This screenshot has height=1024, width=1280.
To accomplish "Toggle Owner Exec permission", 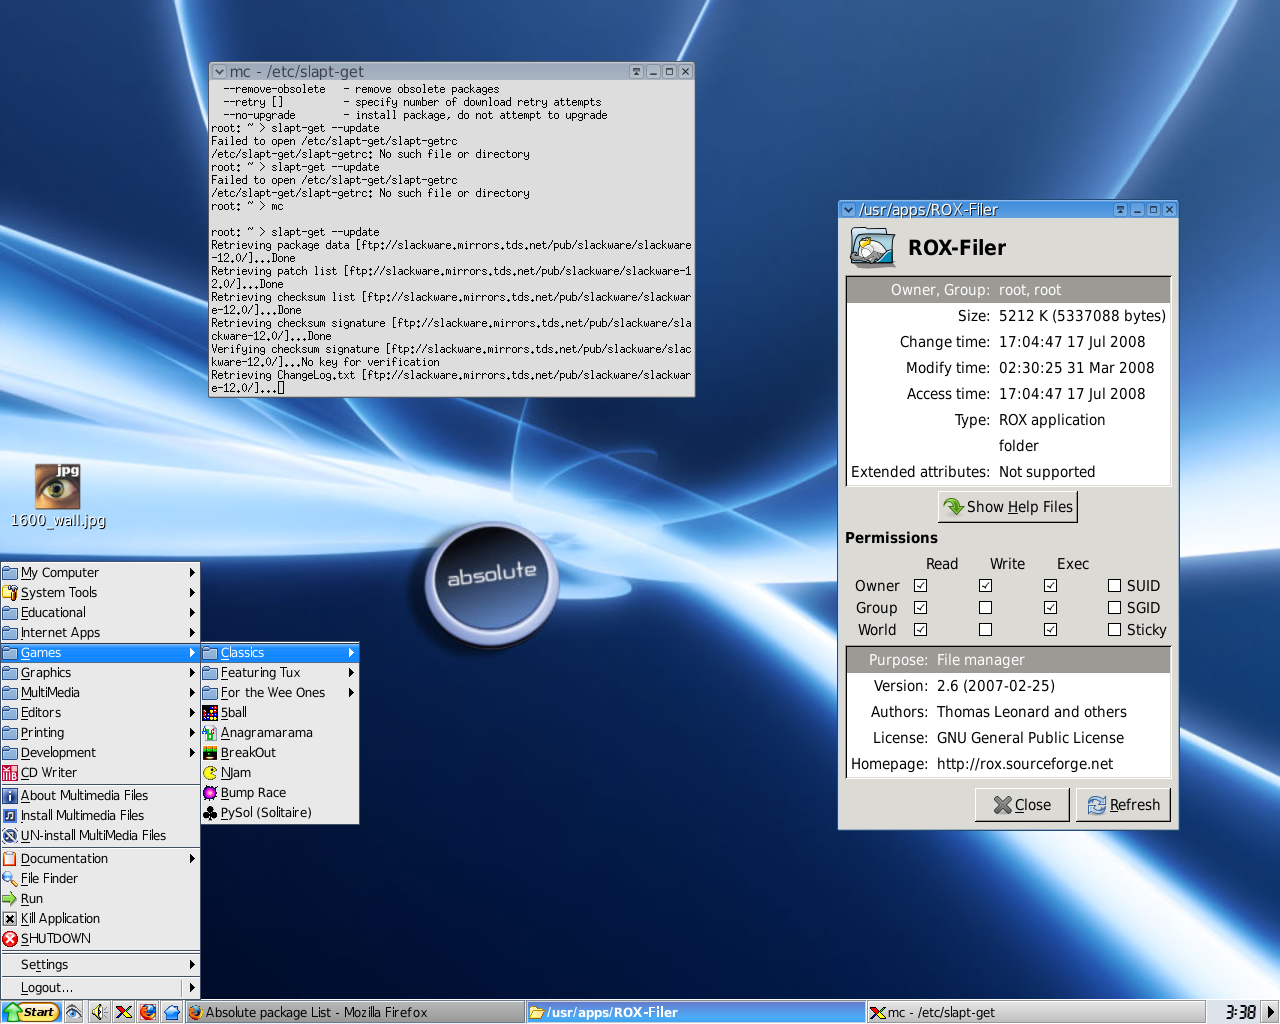I will (x=1050, y=586).
